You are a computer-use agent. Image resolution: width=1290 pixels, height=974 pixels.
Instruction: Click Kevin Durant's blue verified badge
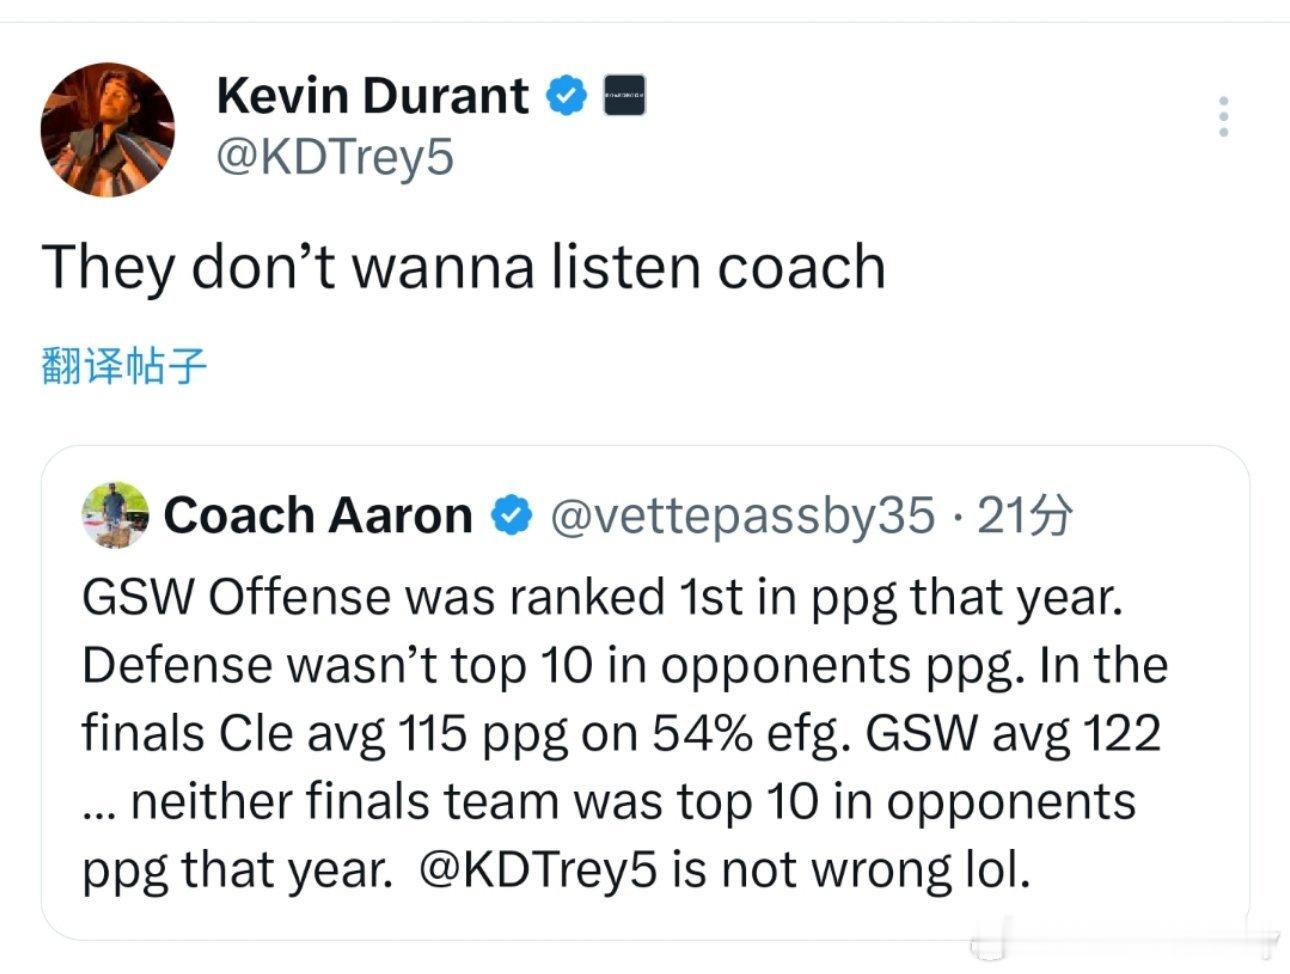(566, 97)
